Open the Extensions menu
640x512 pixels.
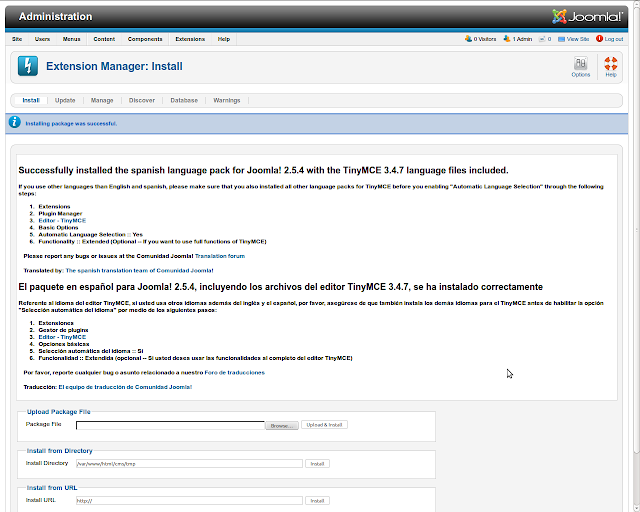pyautogui.click(x=190, y=39)
